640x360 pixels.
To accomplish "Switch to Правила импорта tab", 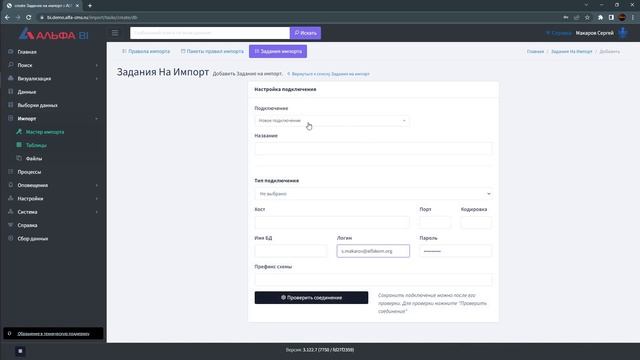I will coord(146,51).
